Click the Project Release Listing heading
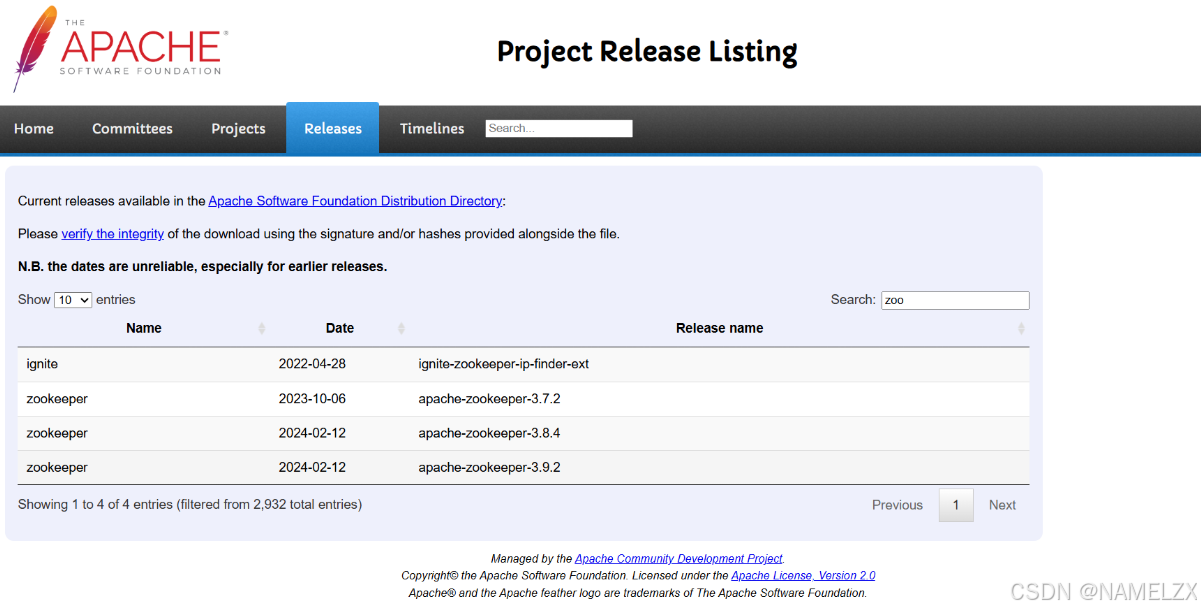Viewport: 1201px width, 611px height. 647,51
